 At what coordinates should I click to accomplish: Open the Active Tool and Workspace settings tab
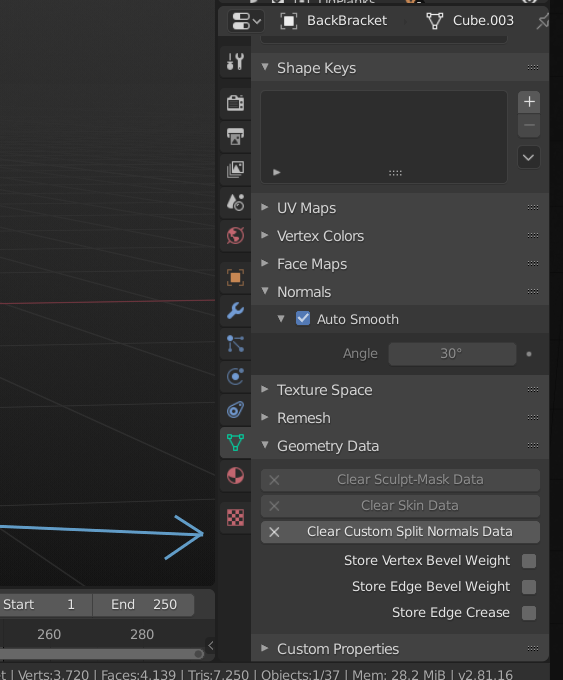click(x=235, y=62)
